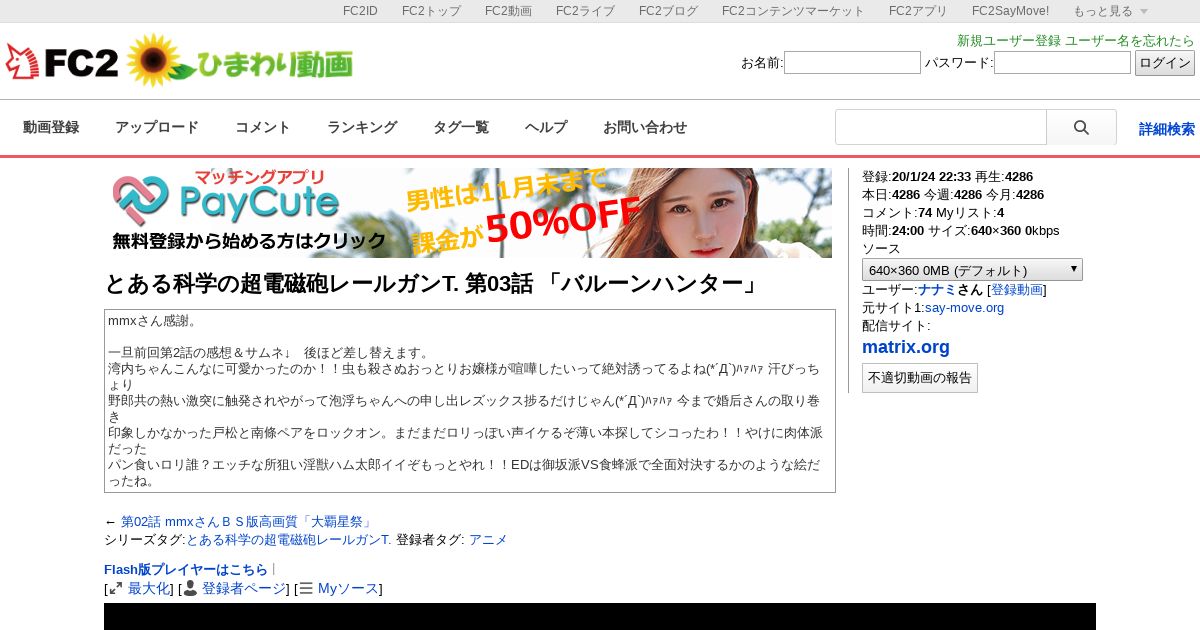This screenshot has height=630, width=1200.
Task: Click the black video player area
Action: (600, 616)
